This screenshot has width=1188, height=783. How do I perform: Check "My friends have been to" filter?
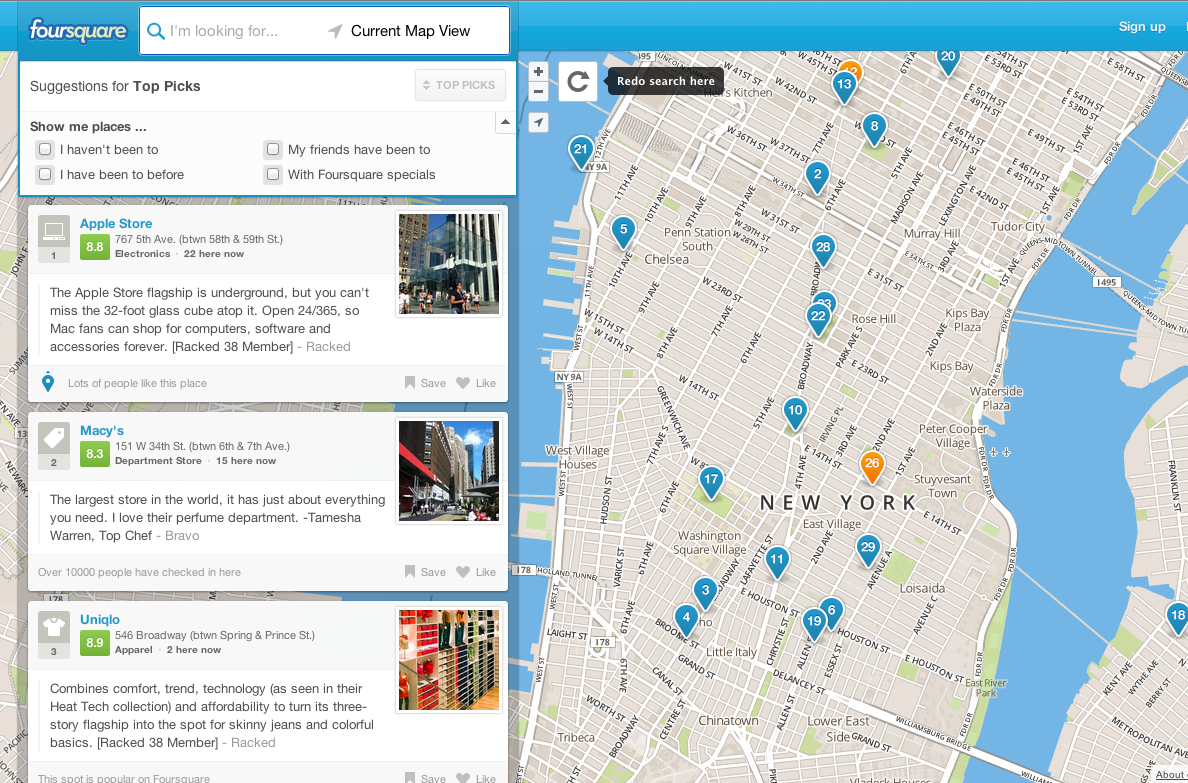point(273,149)
